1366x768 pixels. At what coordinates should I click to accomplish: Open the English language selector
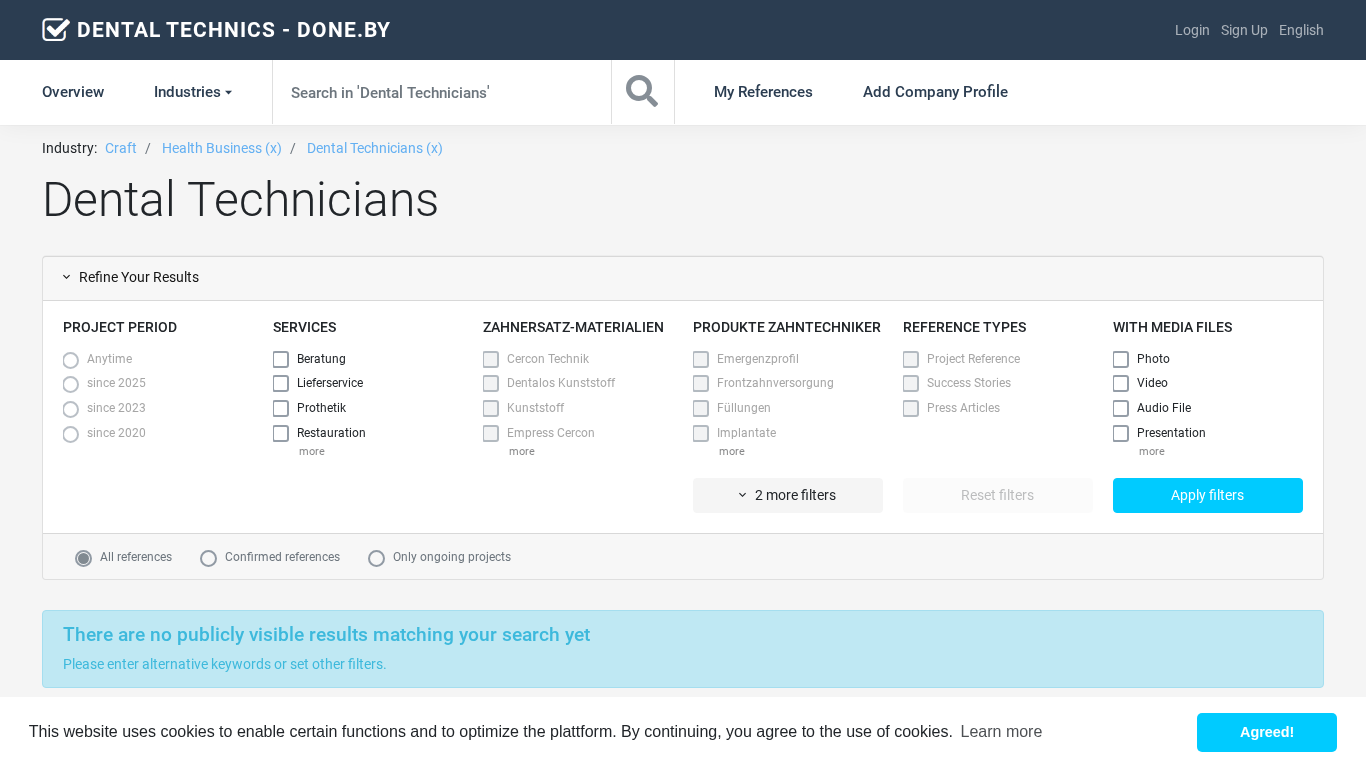pyautogui.click(x=1301, y=30)
